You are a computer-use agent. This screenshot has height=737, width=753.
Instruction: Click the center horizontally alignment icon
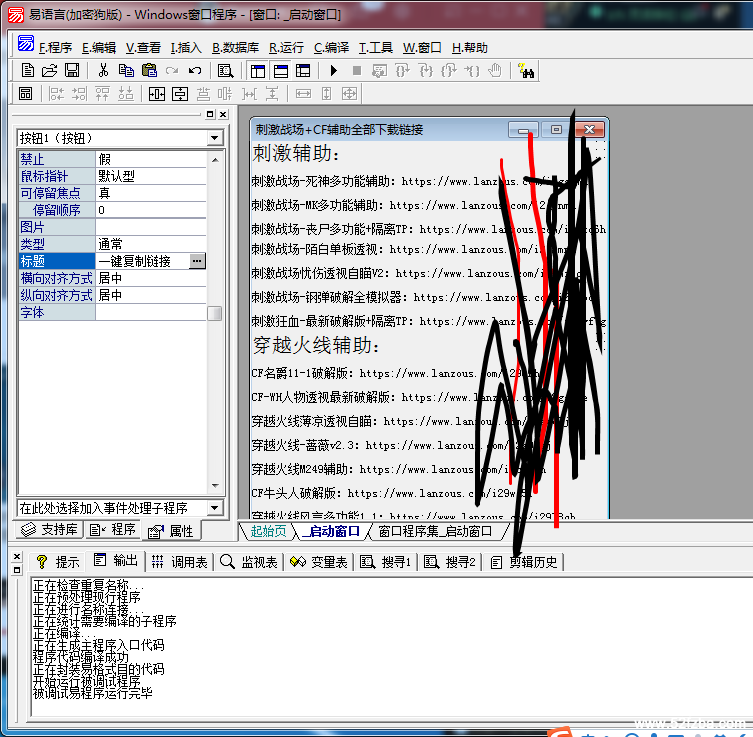[x=157, y=94]
